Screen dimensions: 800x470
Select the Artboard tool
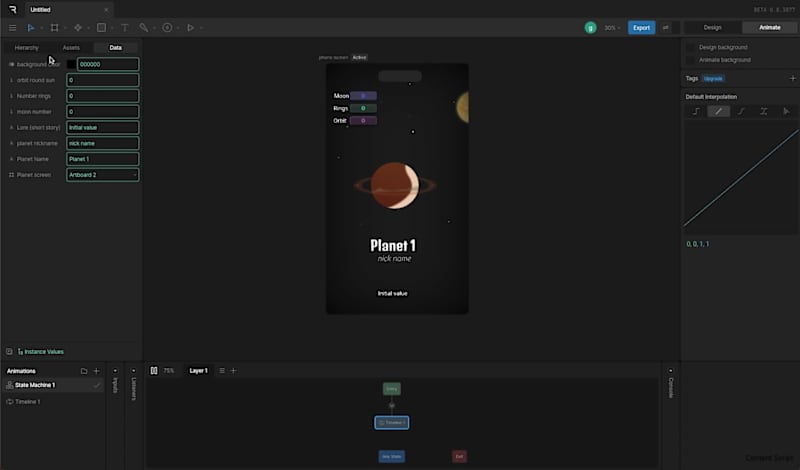point(54,28)
